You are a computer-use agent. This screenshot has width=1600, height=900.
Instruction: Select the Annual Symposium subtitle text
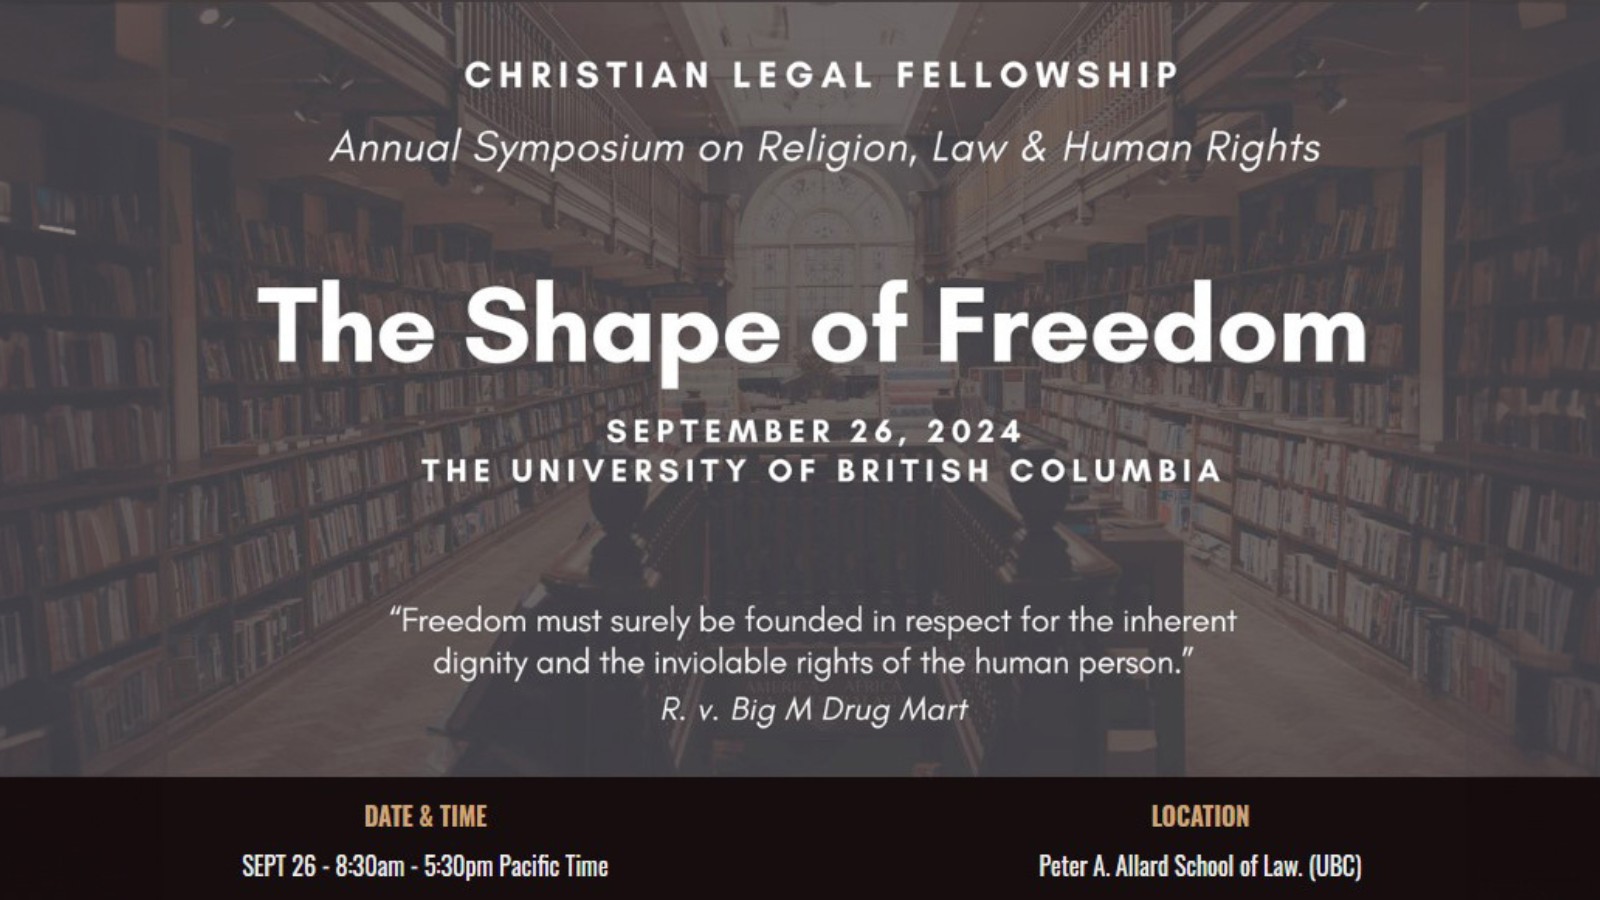coord(825,148)
